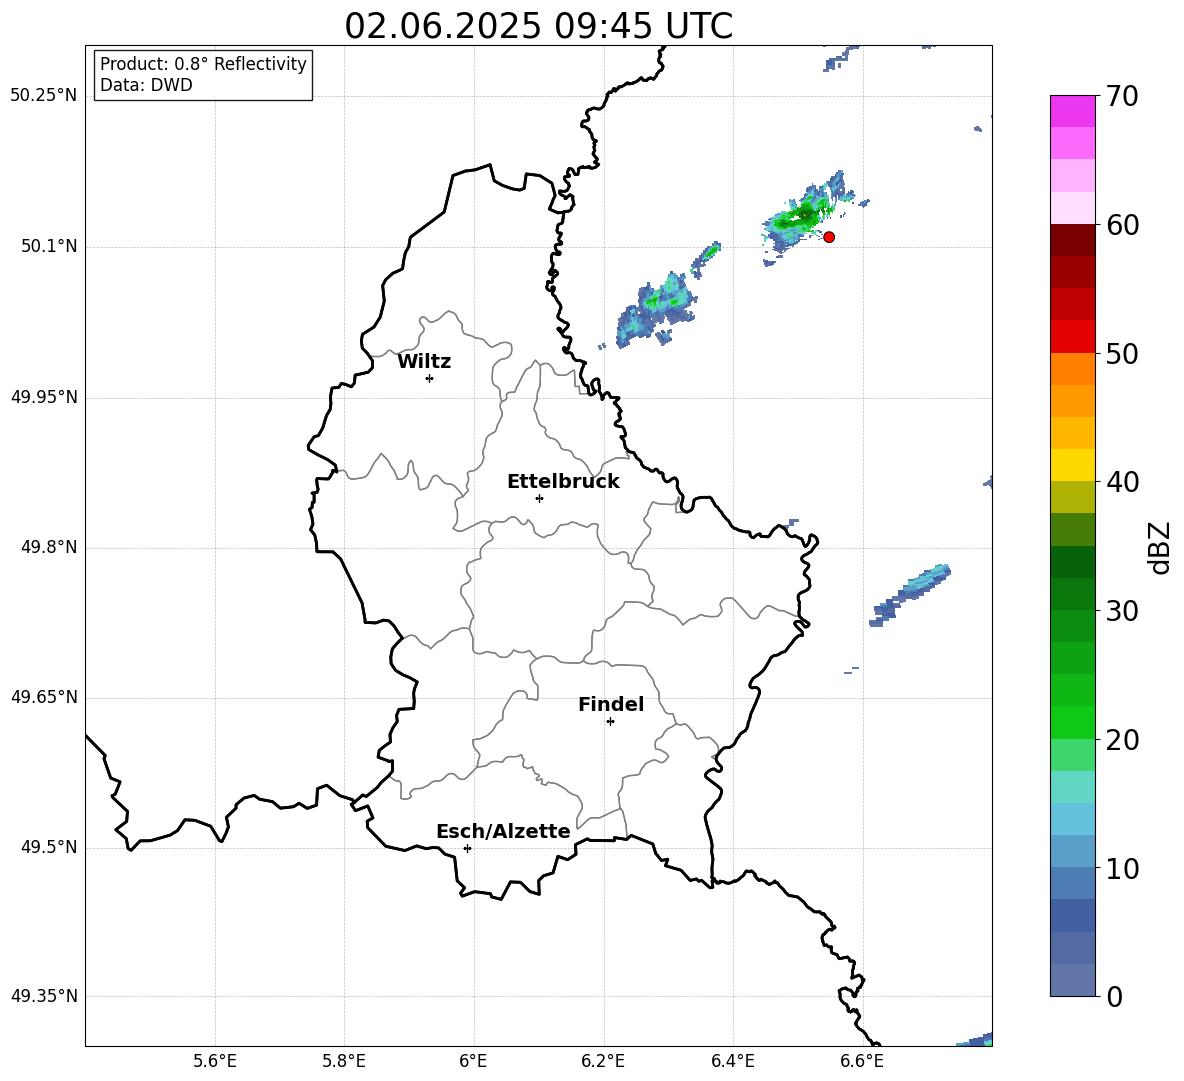This screenshot has height=1081, width=1184.
Task: Click the yellow colorbar swatch just above the 40 tick
Action: (1072, 465)
